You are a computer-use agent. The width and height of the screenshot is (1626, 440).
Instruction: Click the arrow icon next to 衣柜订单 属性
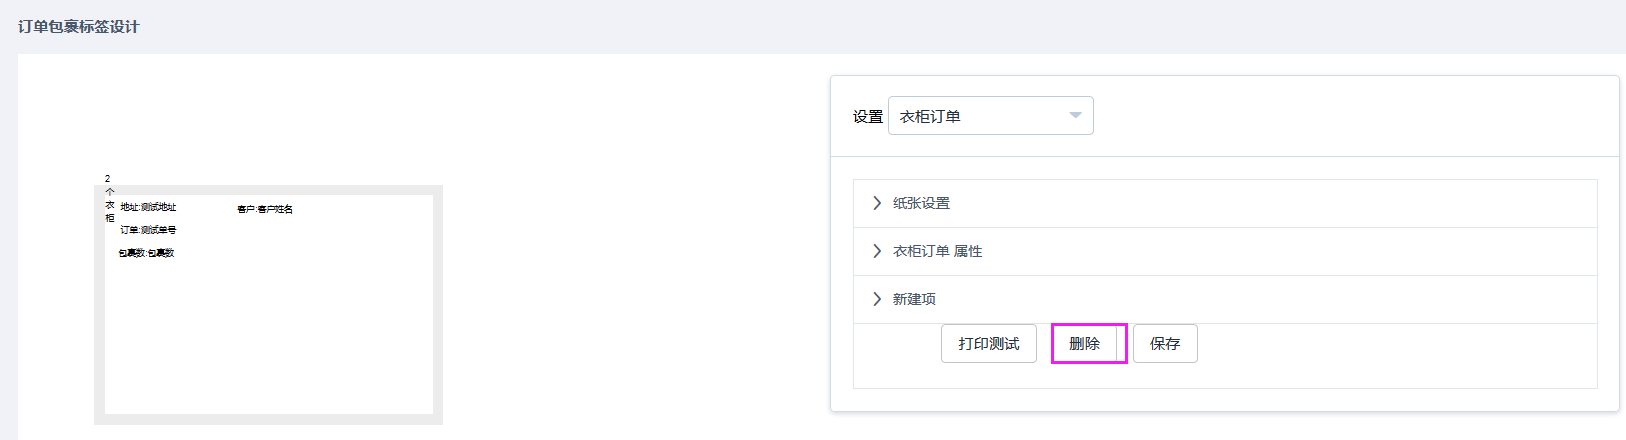click(x=877, y=251)
